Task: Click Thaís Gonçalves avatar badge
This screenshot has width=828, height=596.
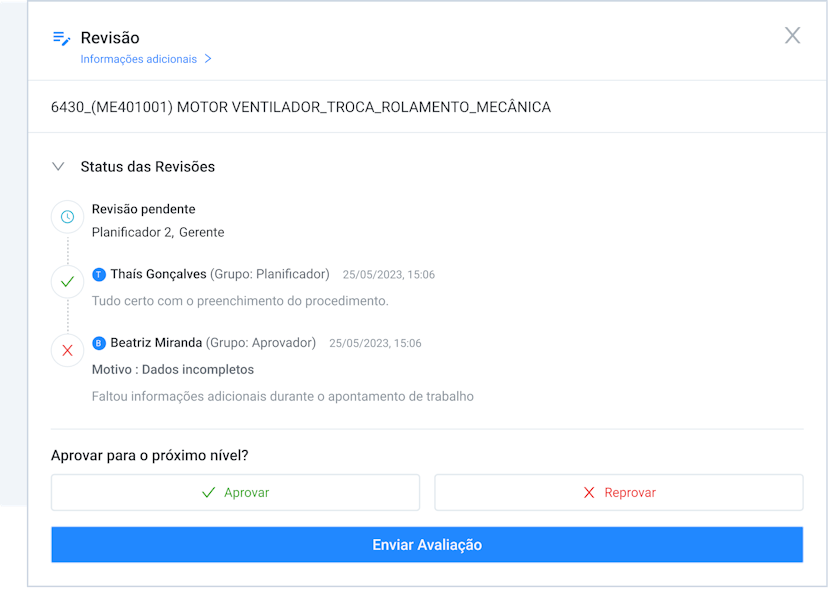Action: pos(99,275)
